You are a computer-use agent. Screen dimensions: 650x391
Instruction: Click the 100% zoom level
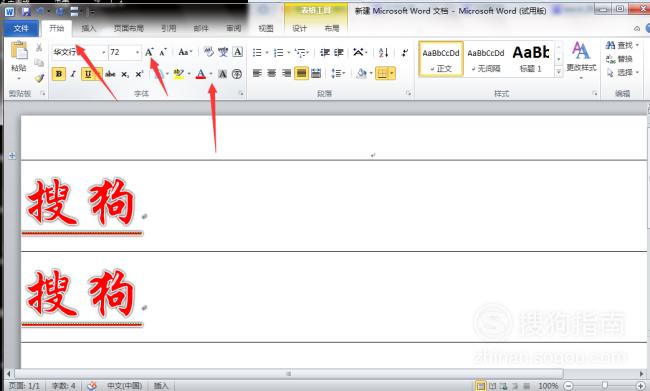(x=548, y=386)
